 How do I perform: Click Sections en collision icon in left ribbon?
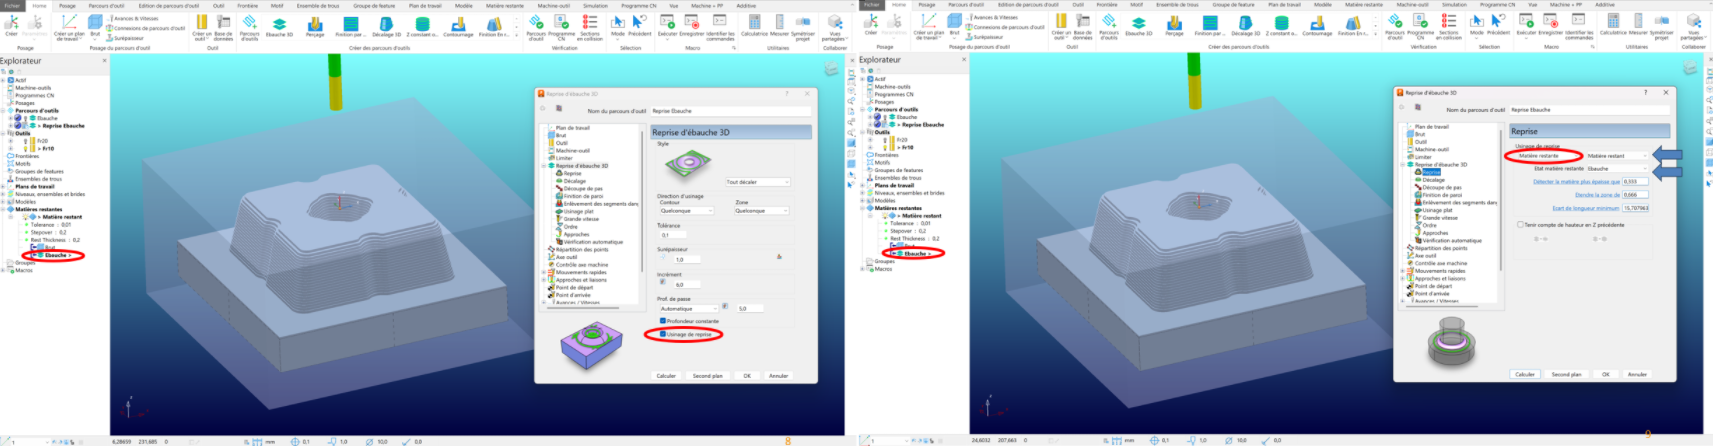tap(590, 26)
